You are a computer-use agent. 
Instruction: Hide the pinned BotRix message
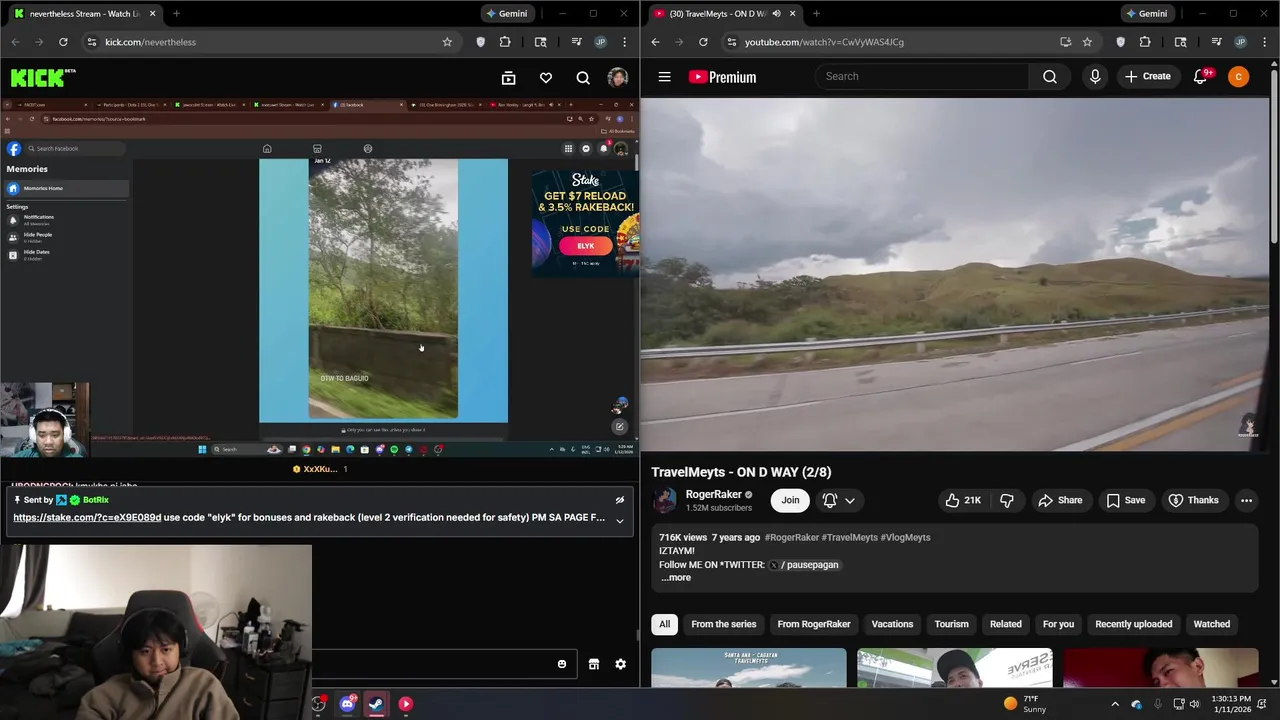pos(620,500)
